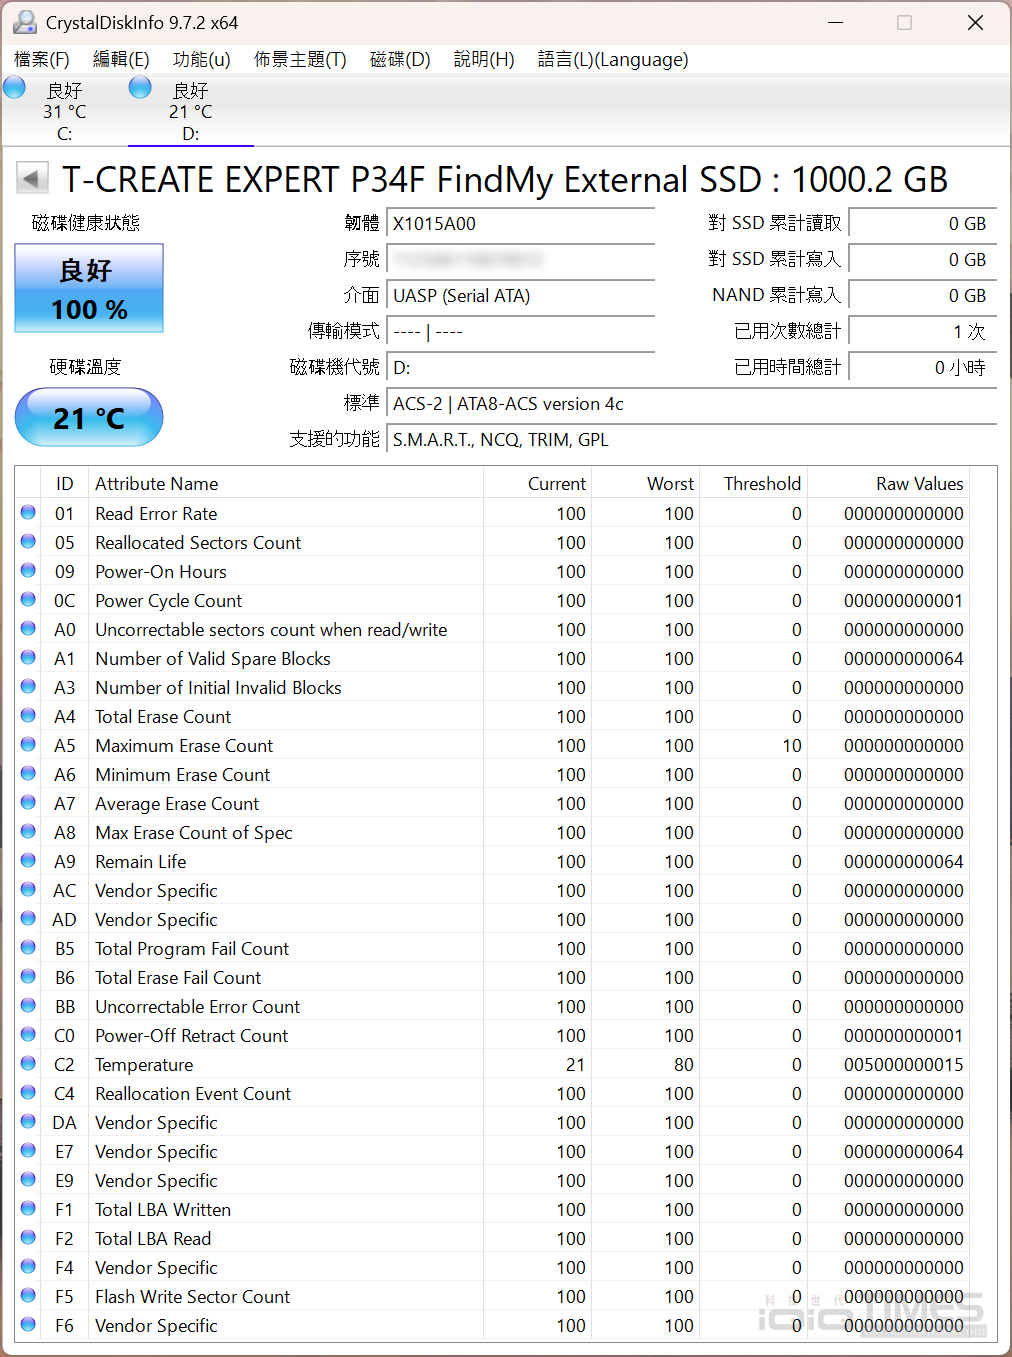Open the 語言(L)(Language) menu
Screen dimensions: 1012x1357
click(612, 60)
